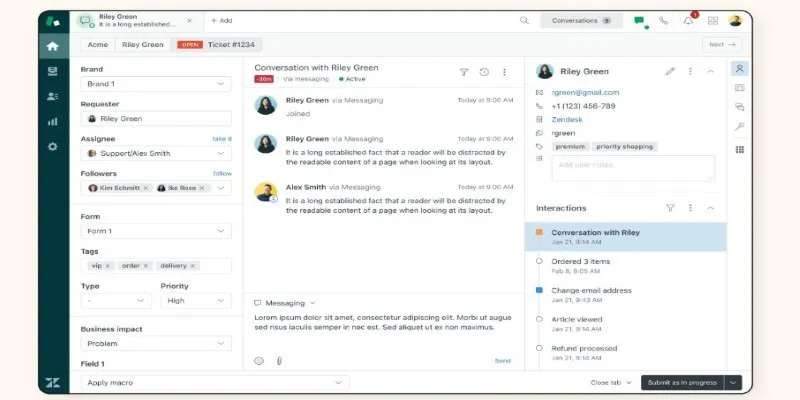Show user context panel icon
The image size is (800, 400).
(739, 68)
